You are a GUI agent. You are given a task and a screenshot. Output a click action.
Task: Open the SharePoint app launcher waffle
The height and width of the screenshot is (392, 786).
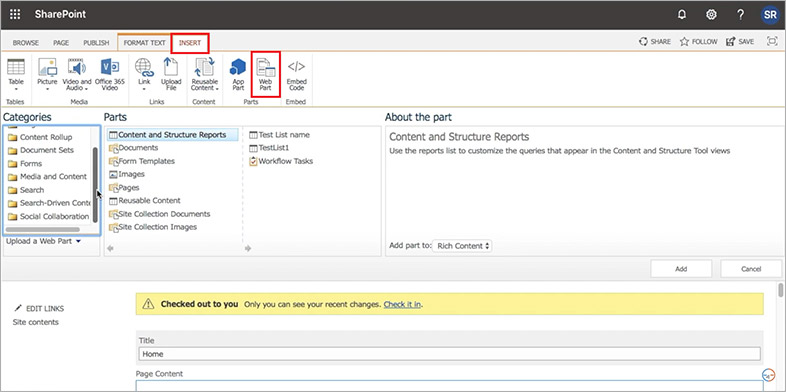click(15, 14)
